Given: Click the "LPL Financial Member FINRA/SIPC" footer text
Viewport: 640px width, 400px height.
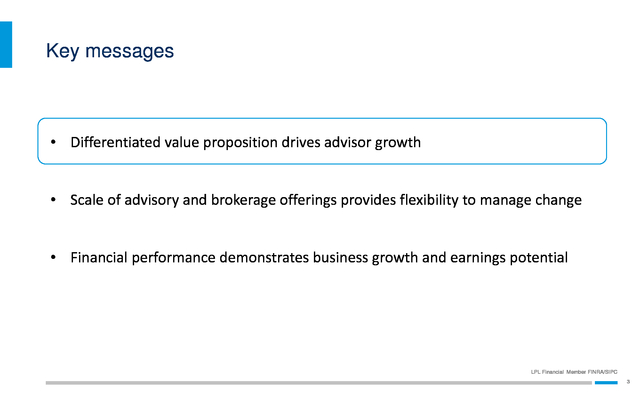Looking at the screenshot, I should (x=574, y=372).
